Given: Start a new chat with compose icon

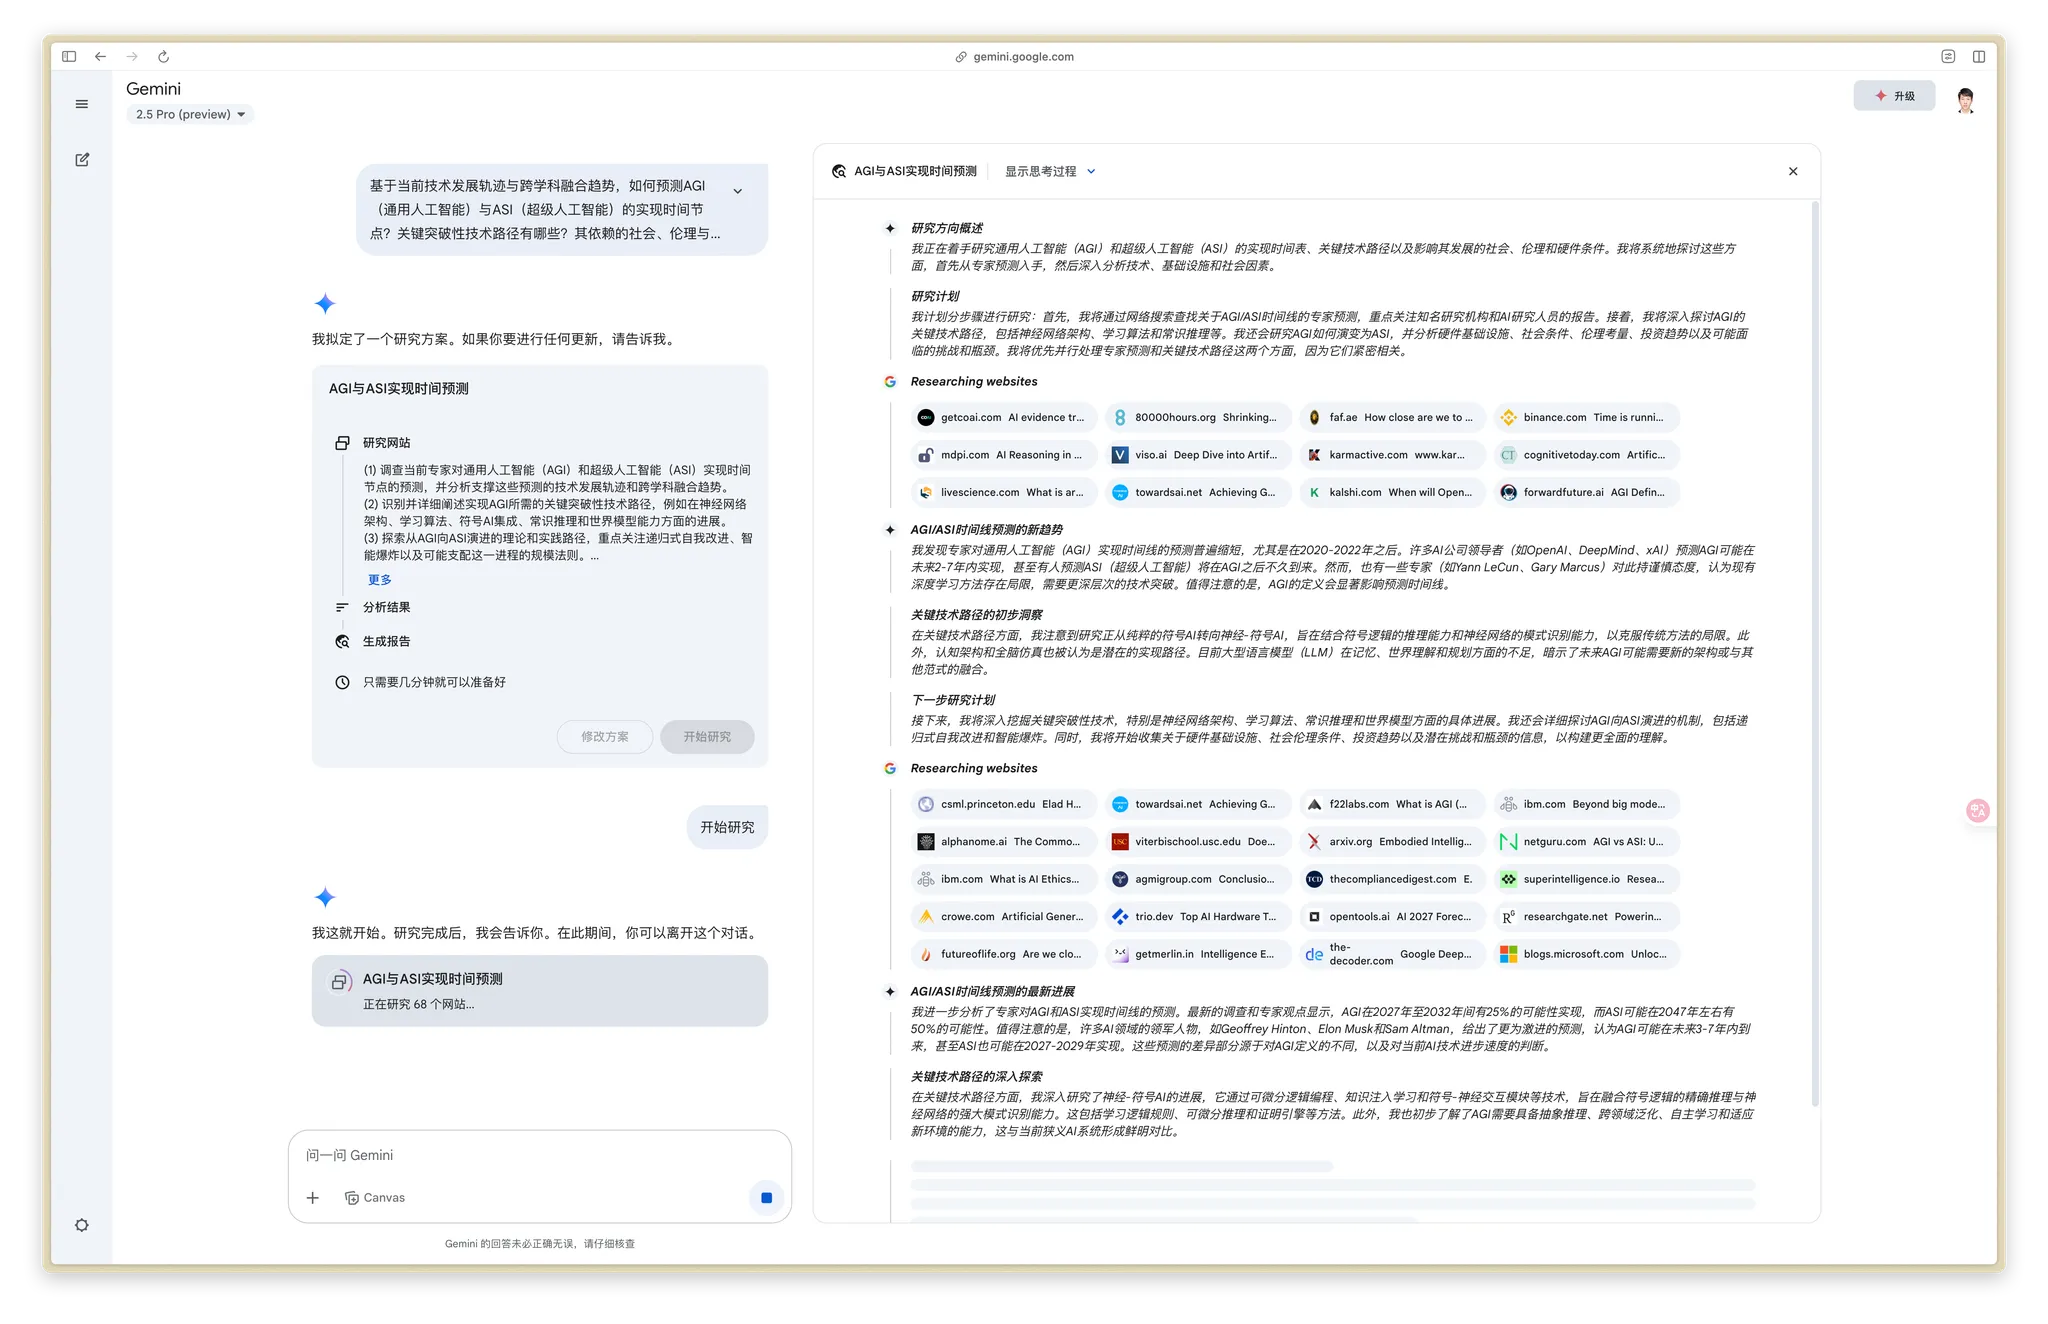Looking at the screenshot, I should click(82, 160).
